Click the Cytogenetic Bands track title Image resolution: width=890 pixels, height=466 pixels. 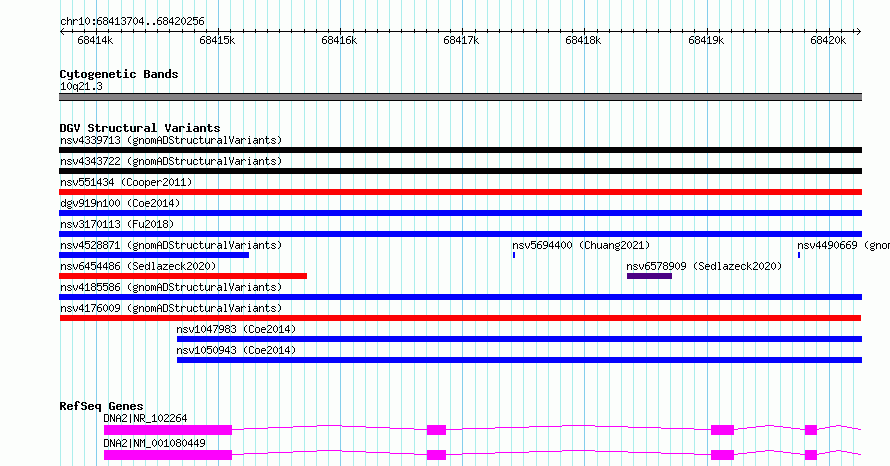click(x=119, y=74)
